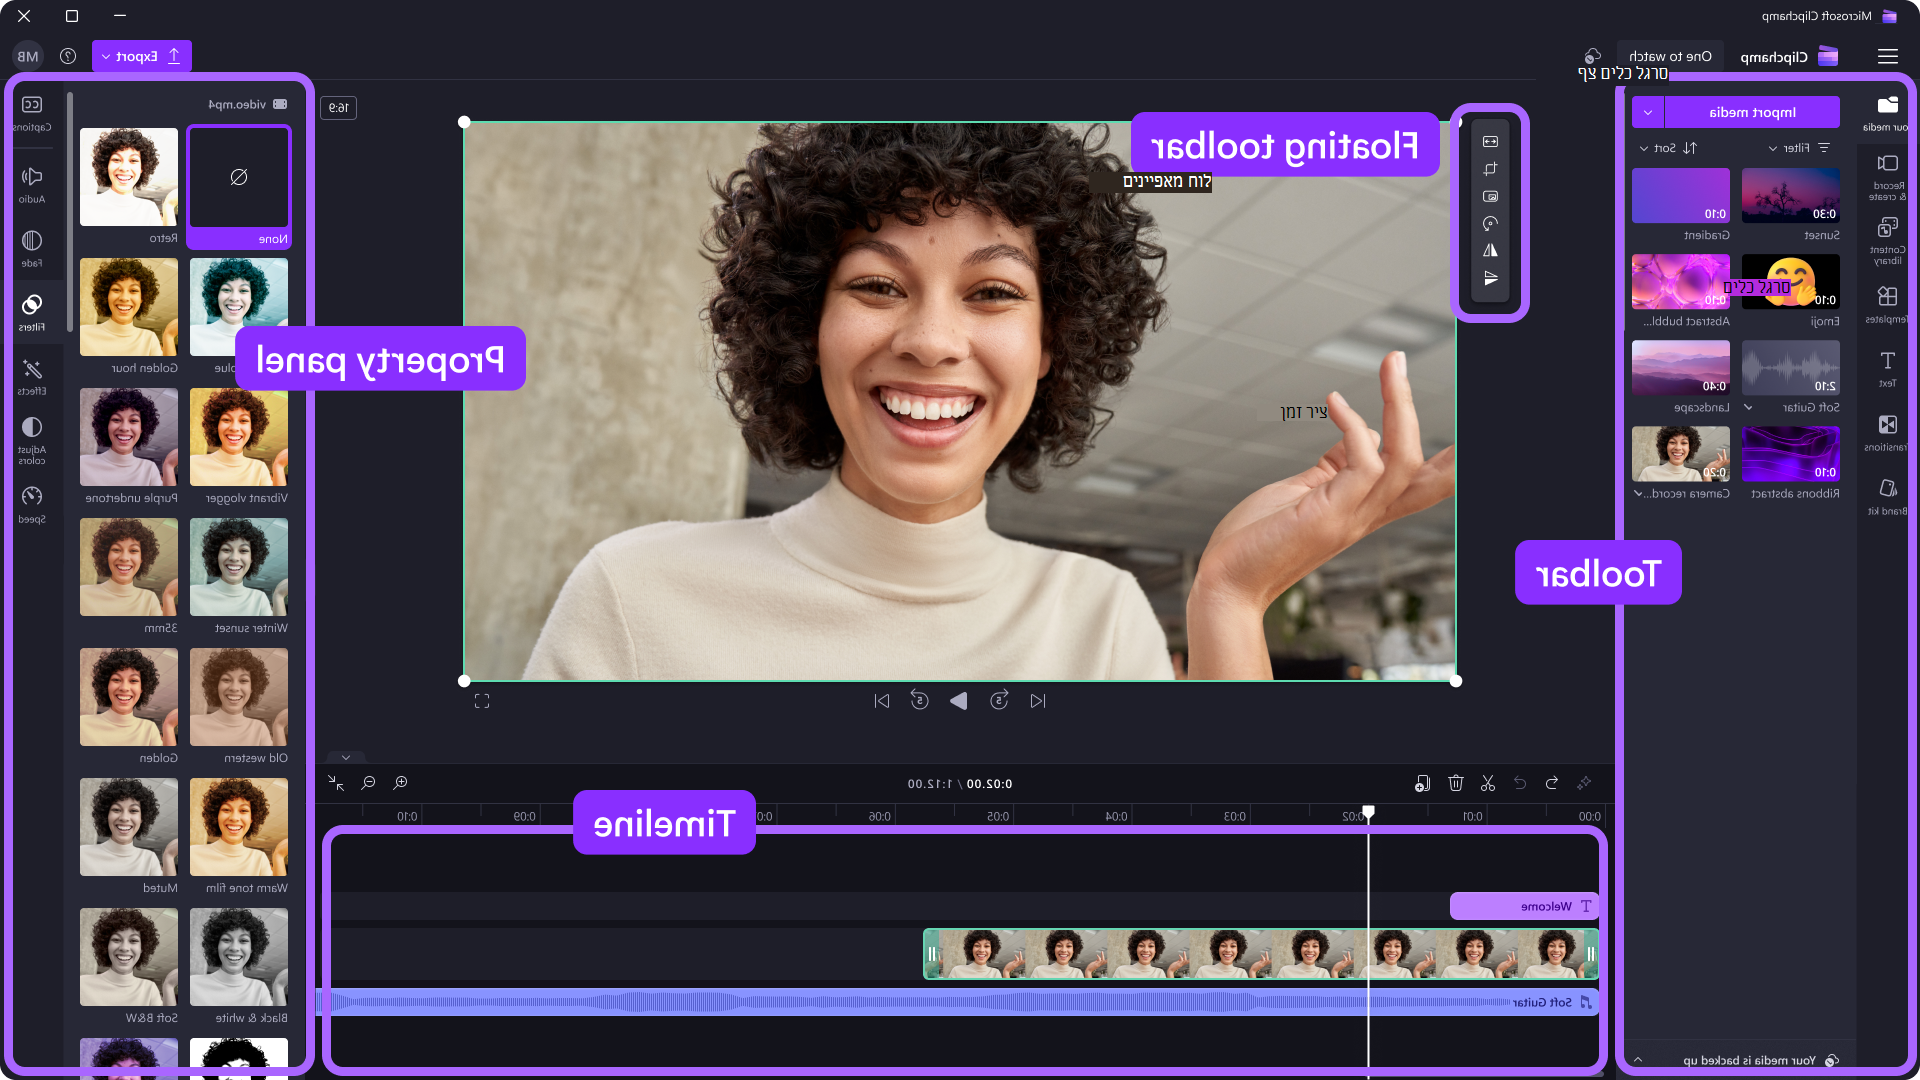Click the cloud sync icon beside the title
This screenshot has height=1080, width=1920.
tap(1593, 56)
